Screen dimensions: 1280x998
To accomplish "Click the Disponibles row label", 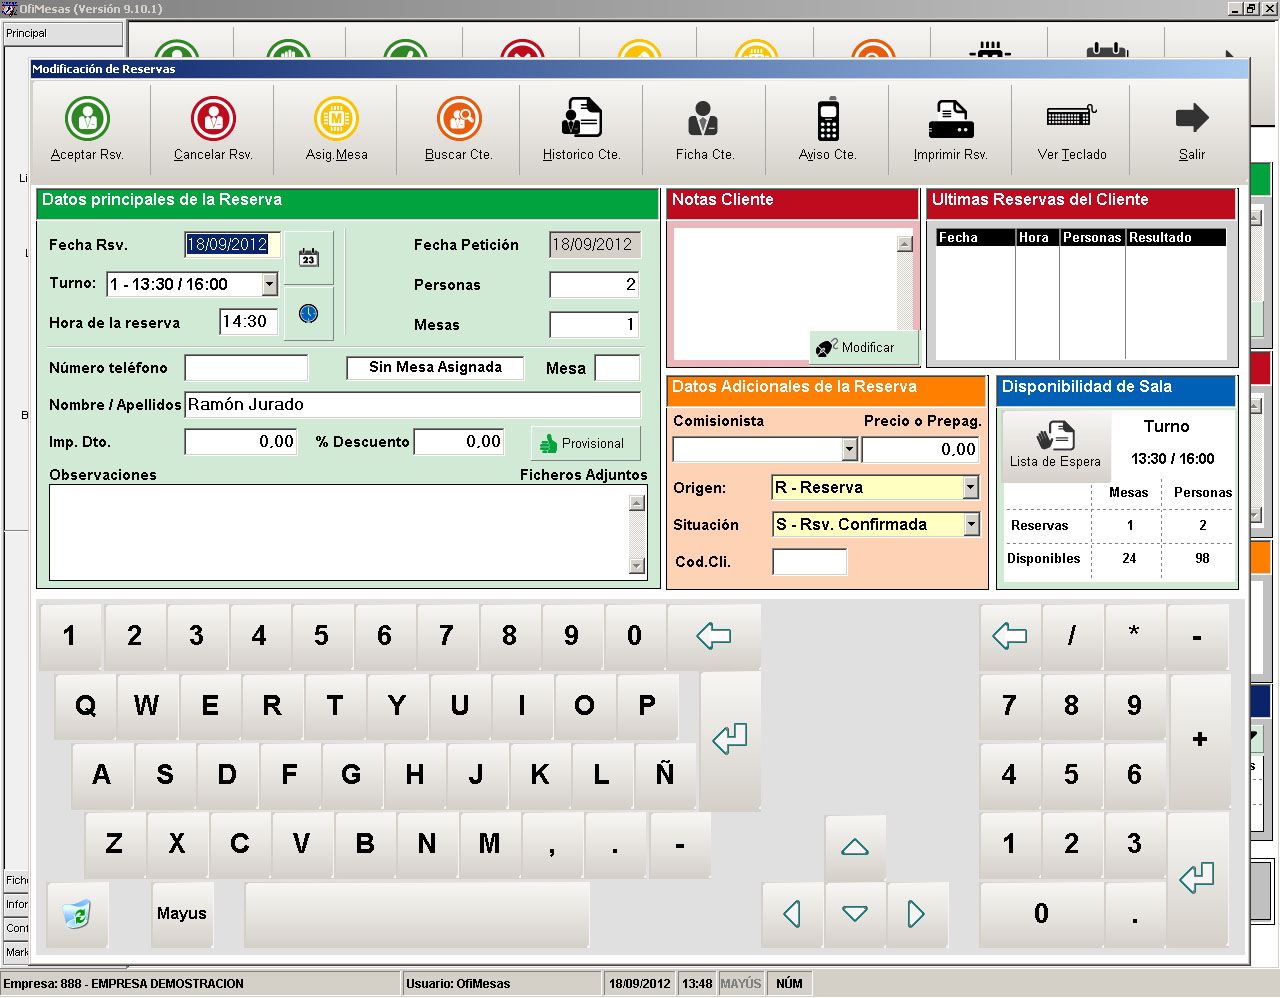I will (x=1044, y=559).
